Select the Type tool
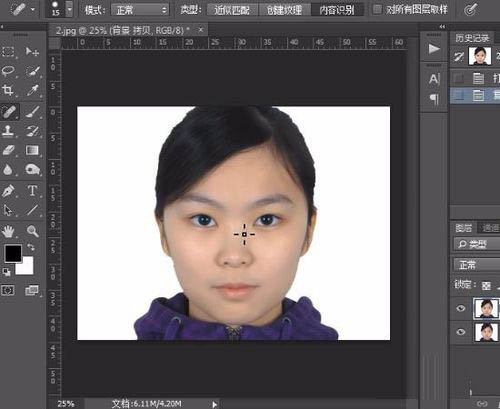The width and height of the screenshot is (500, 409). coord(32,191)
